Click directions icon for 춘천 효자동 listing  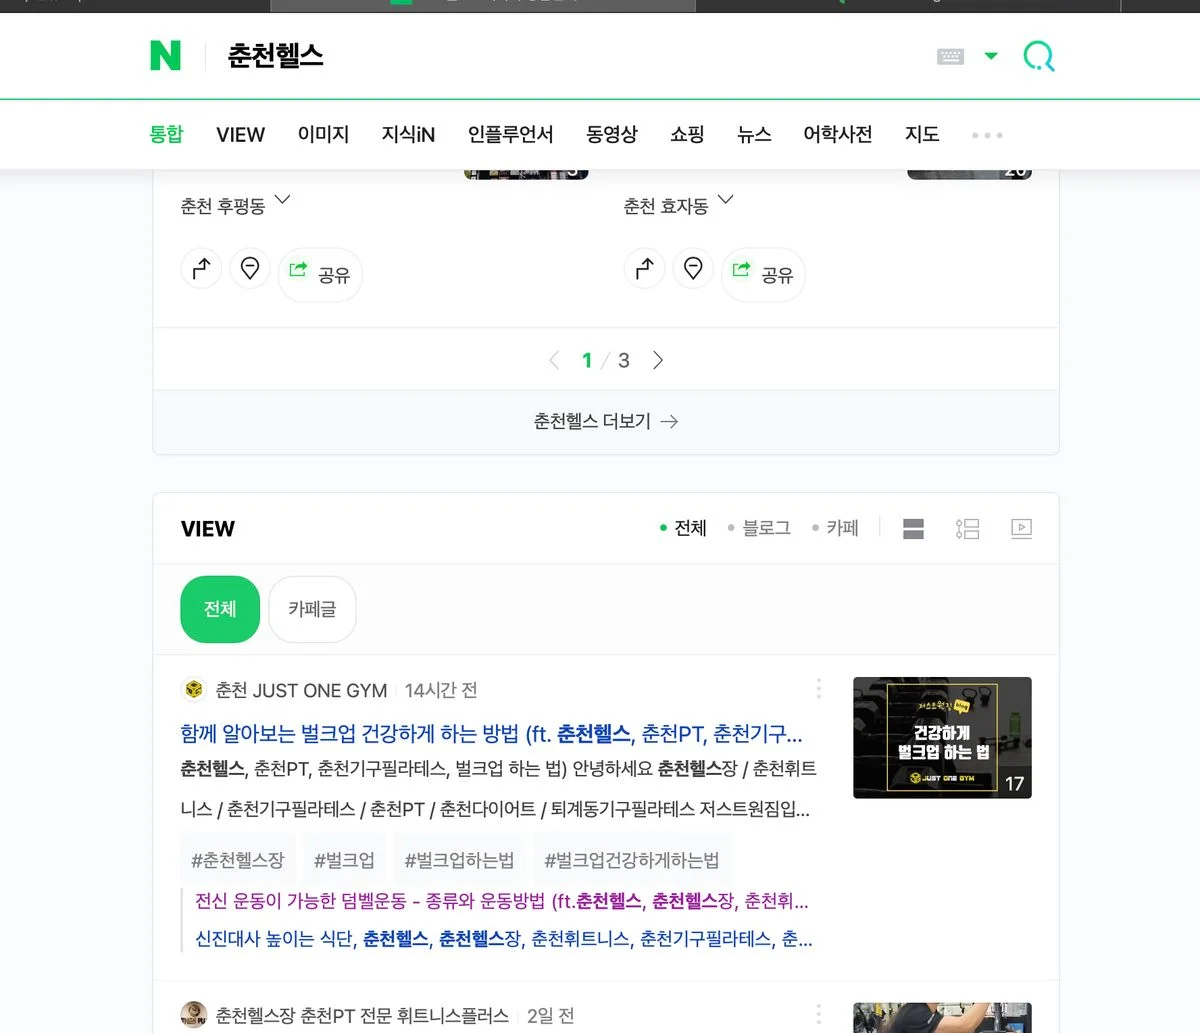click(644, 268)
